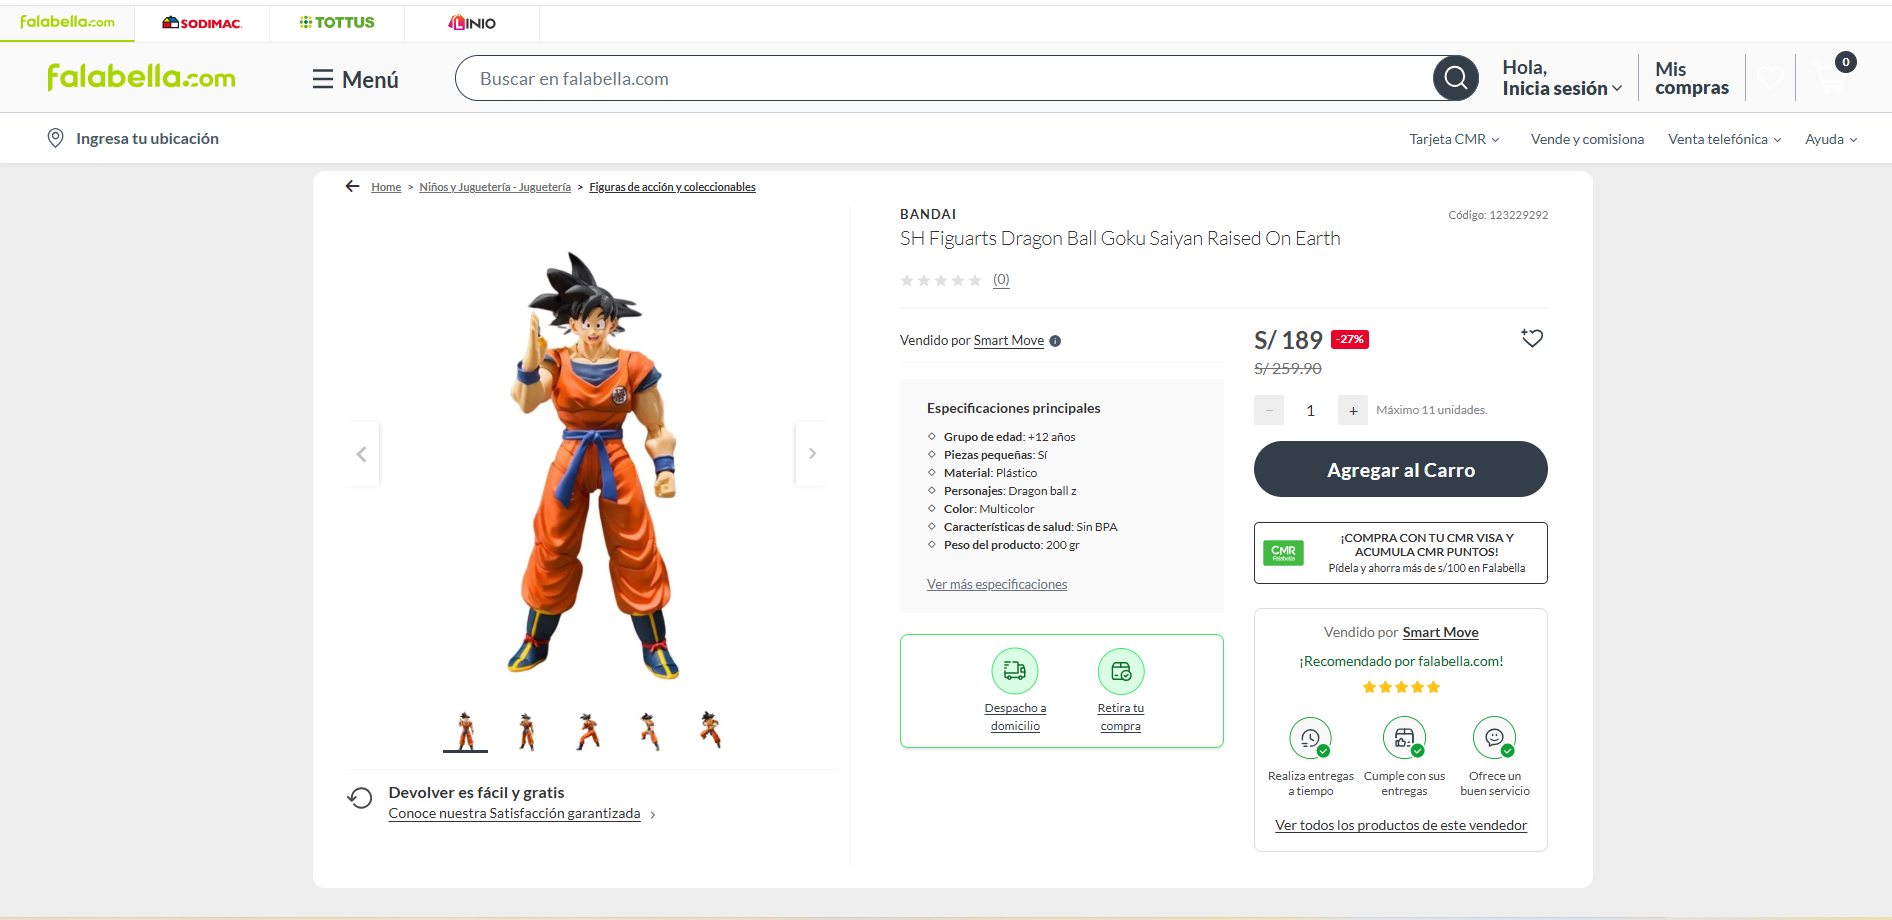
Task: Click the back arrow in breadcrumb
Action: click(x=352, y=186)
